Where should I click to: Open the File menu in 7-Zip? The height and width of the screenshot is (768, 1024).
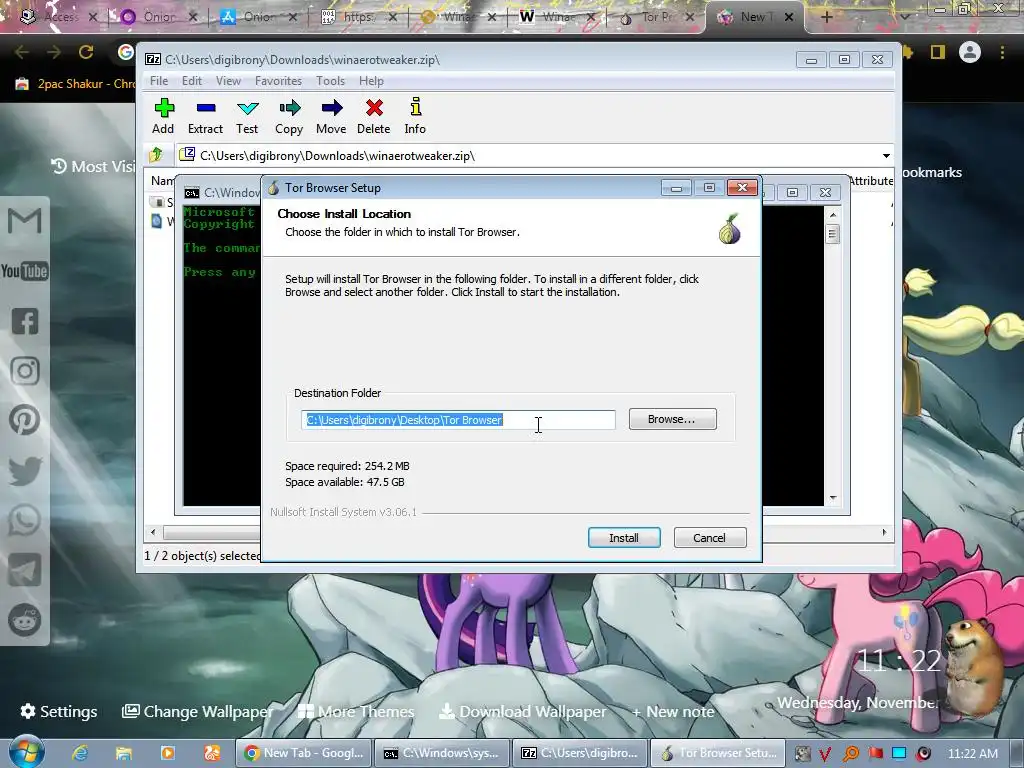159,81
